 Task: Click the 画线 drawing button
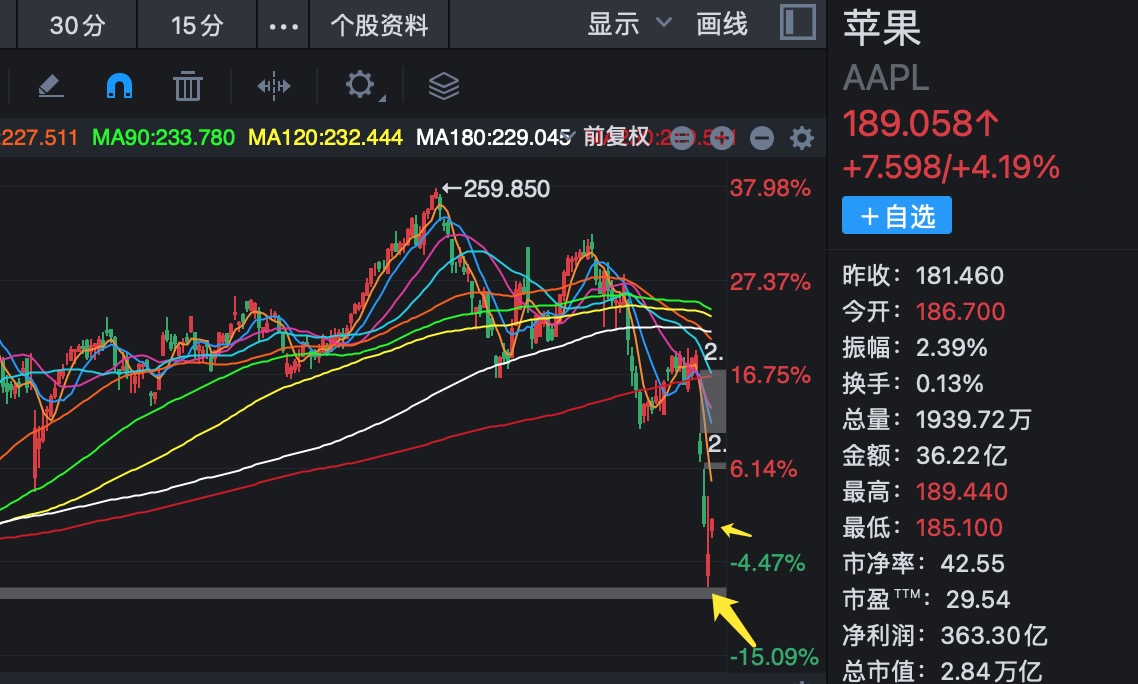[x=721, y=25]
